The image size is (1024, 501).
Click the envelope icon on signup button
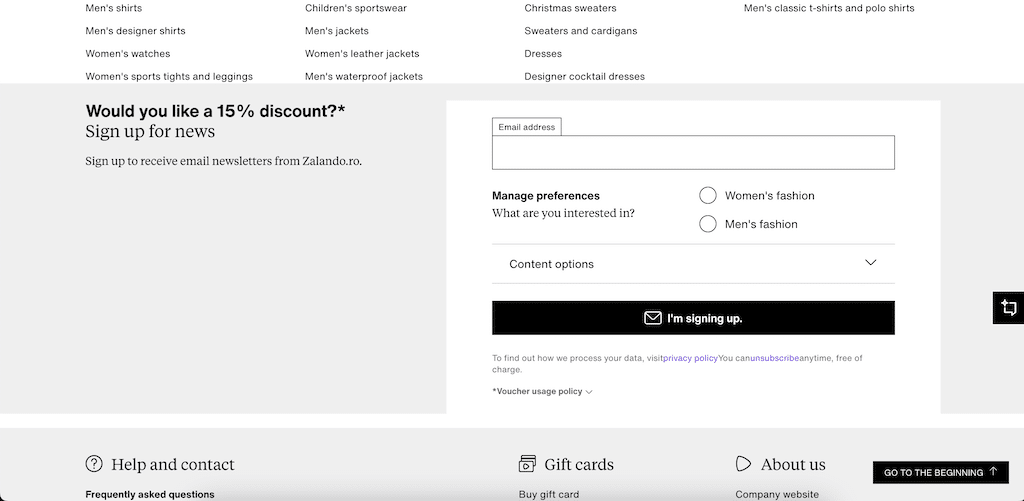pyautogui.click(x=653, y=318)
